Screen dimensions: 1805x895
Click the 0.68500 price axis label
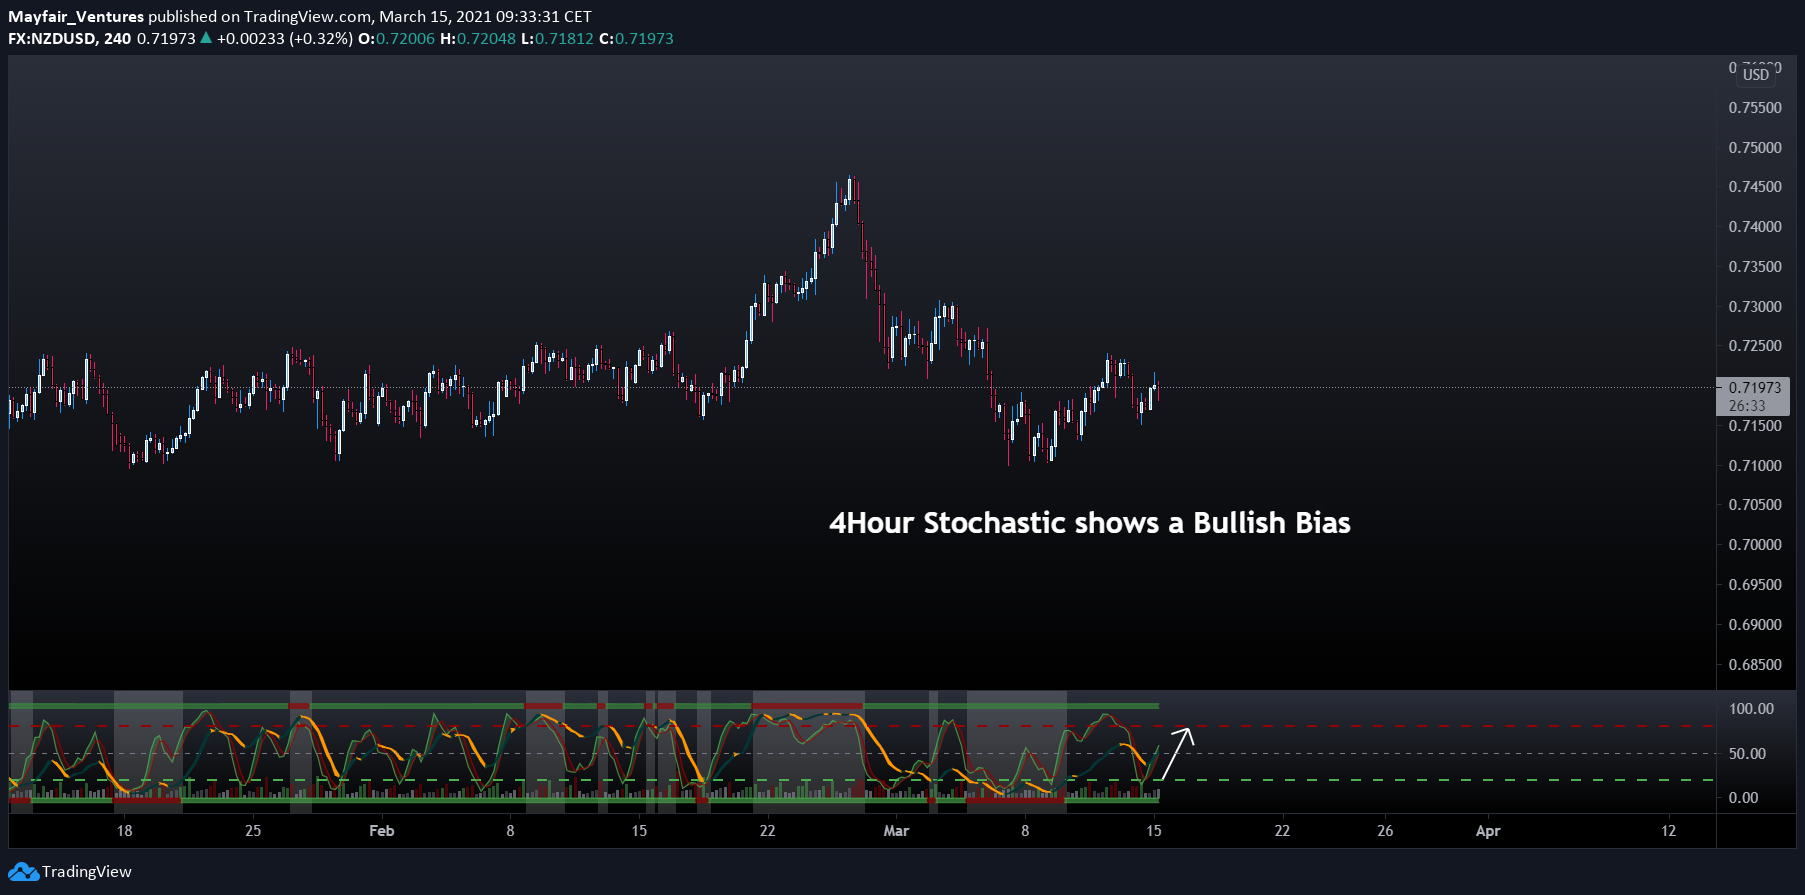(1755, 665)
